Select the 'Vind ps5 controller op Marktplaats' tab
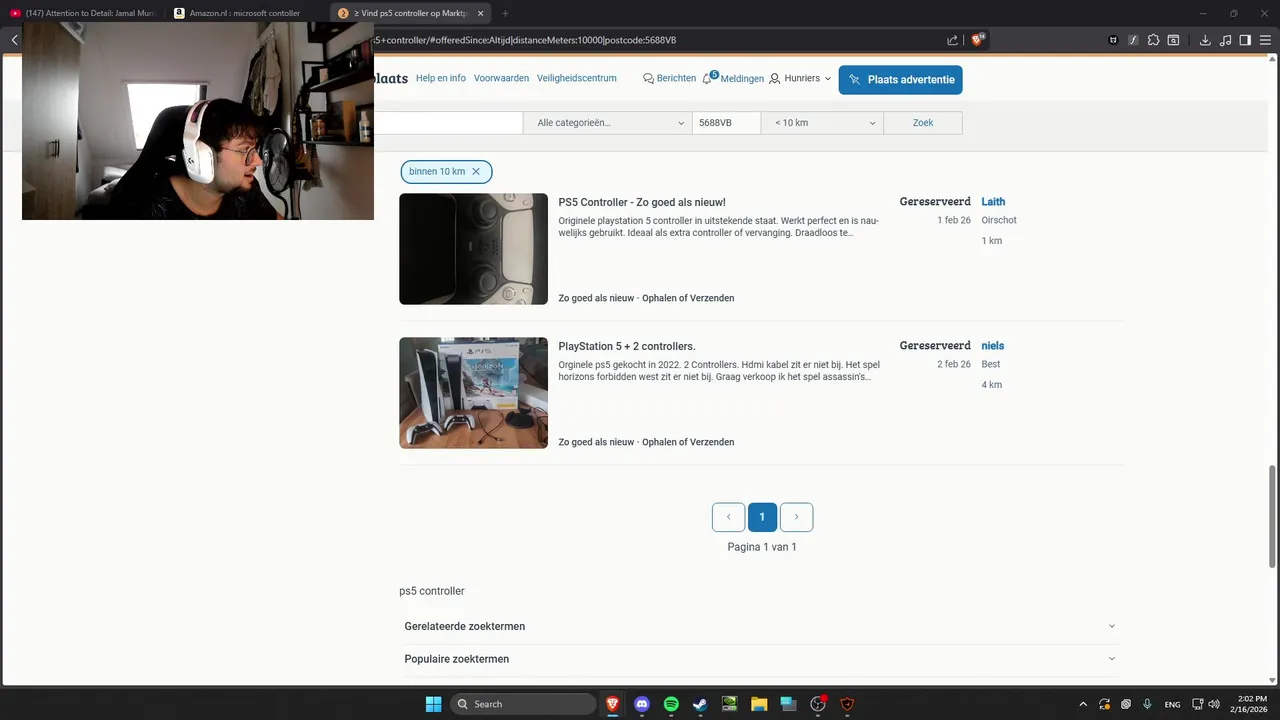The width and height of the screenshot is (1280, 720). pos(411,13)
